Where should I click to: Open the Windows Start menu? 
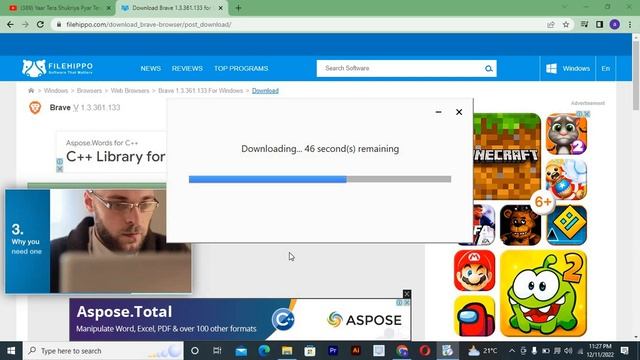pos(11,351)
